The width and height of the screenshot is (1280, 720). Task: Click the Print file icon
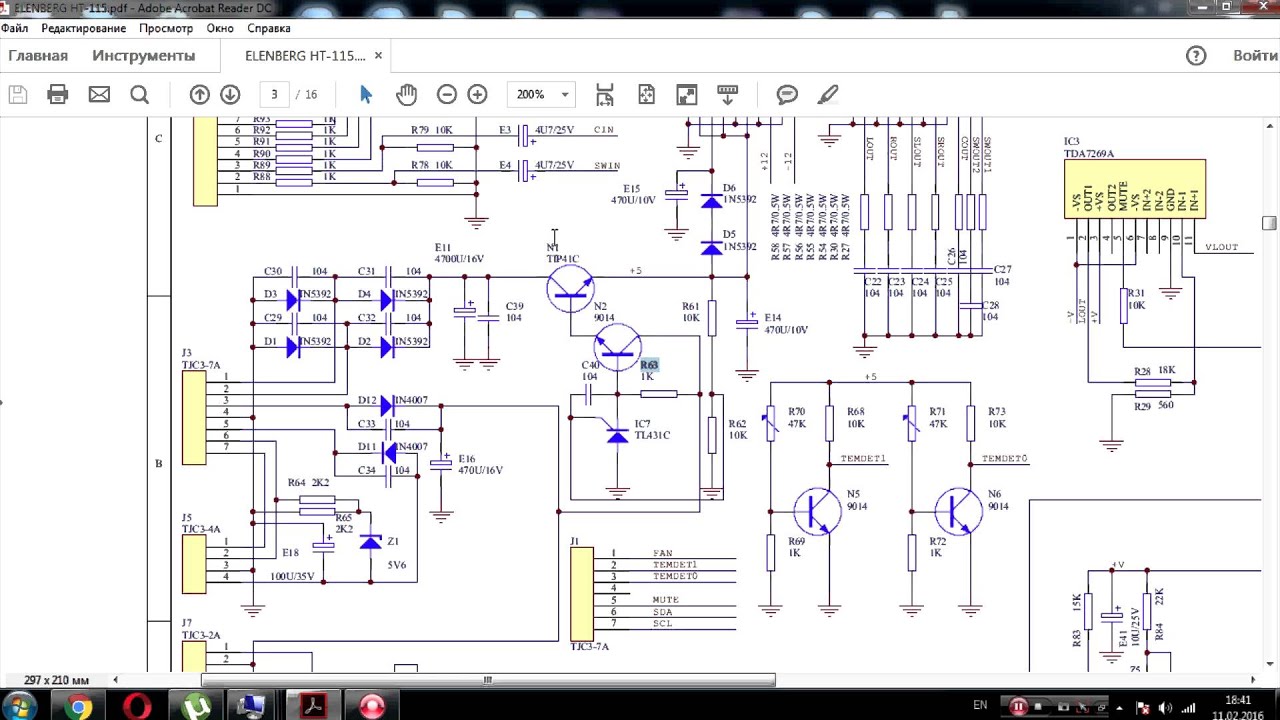pos(58,95)
